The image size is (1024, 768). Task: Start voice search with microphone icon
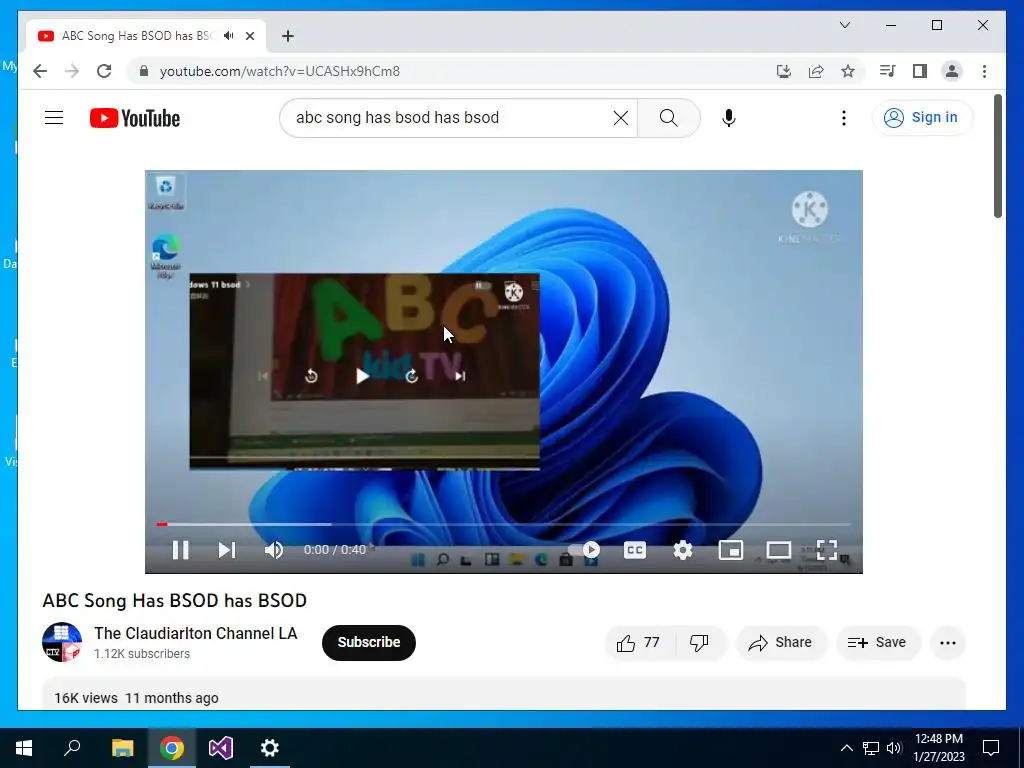(729, 118)
